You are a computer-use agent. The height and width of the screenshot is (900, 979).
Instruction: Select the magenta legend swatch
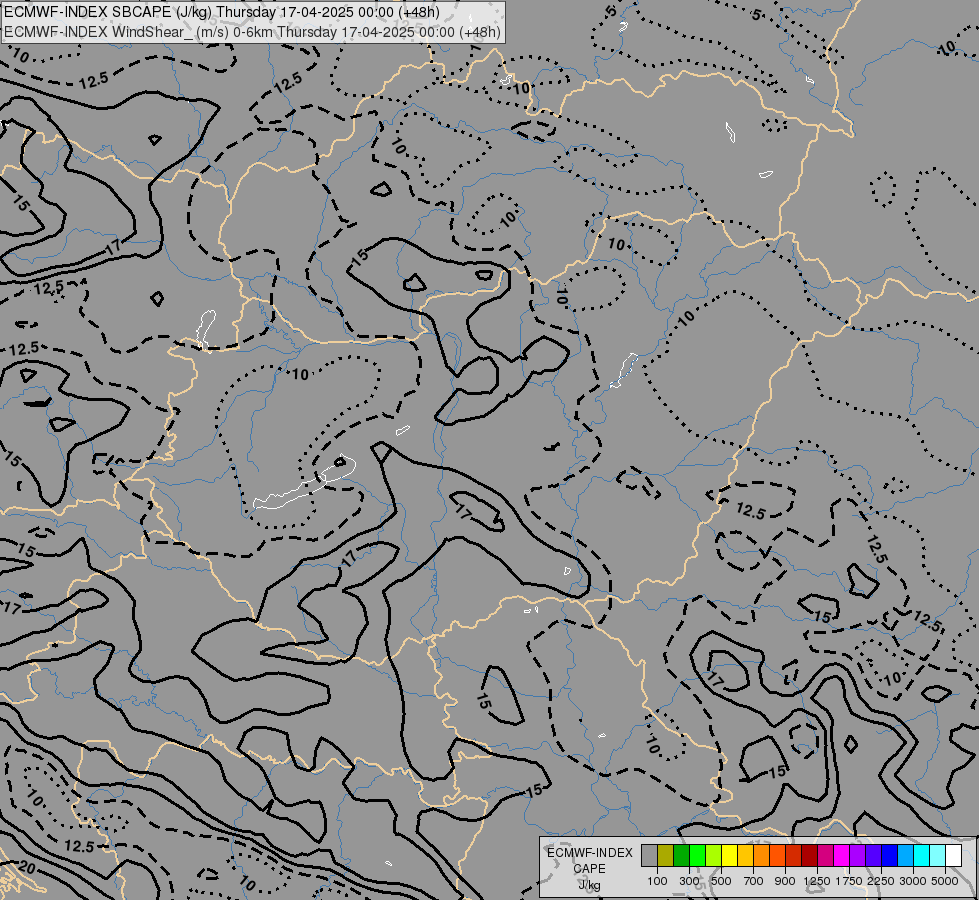(842, 855)
